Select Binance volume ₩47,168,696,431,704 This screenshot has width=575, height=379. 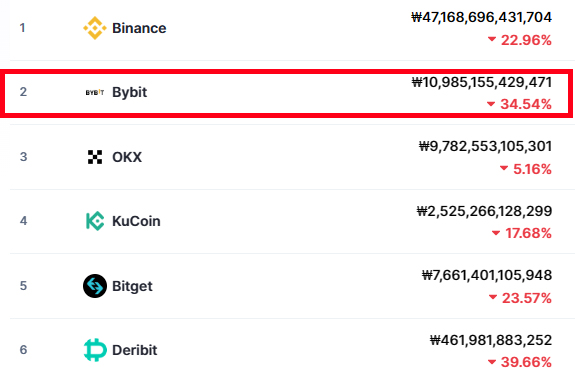click(481, 17)
